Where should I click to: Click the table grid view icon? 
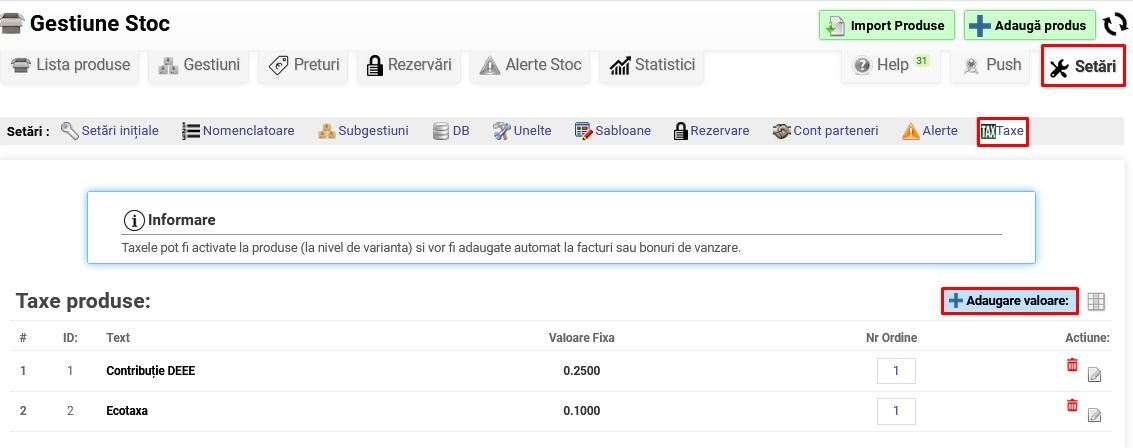click(1096, 301)
